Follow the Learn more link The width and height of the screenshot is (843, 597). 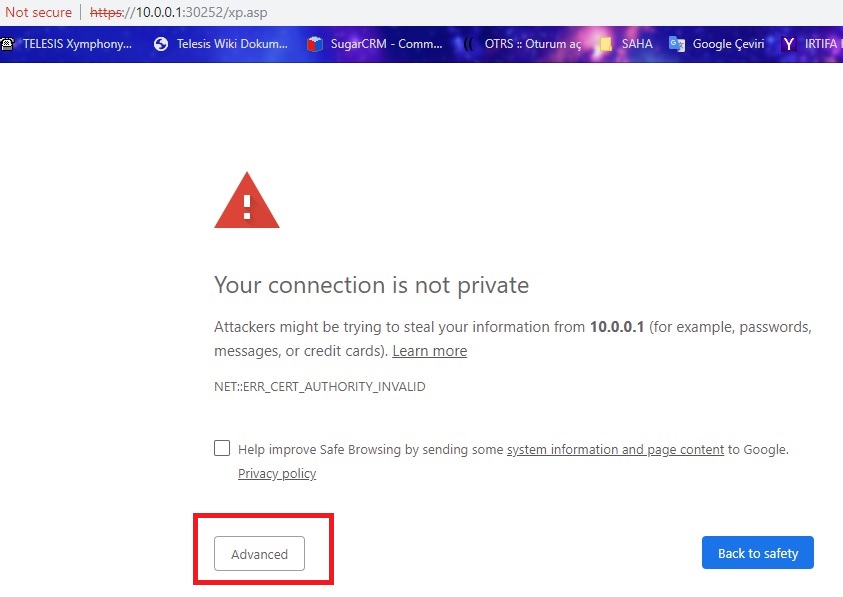coord(429,351)
